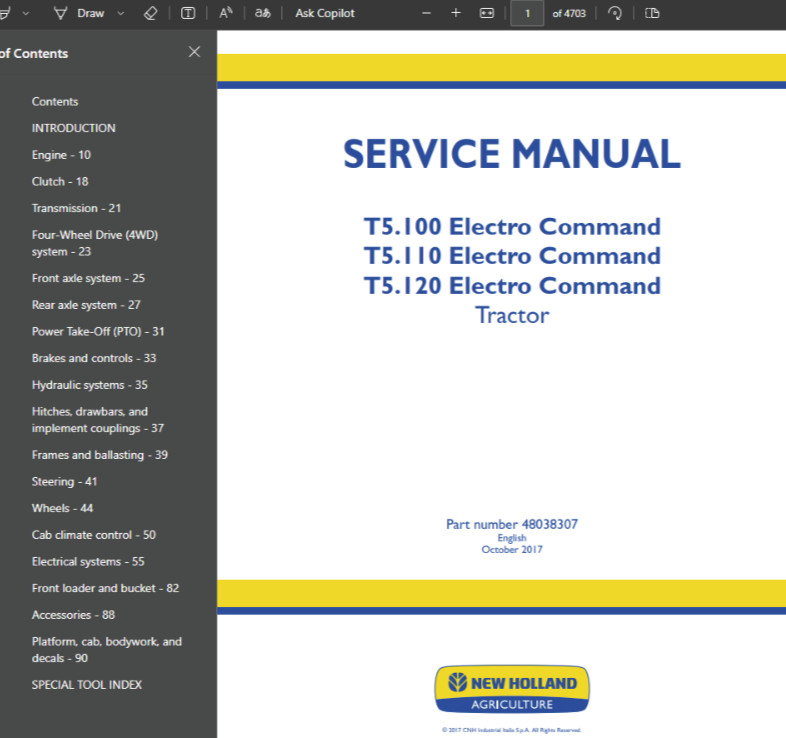Open Power Take-Off (PTO) - 31
Viewport: 786px width, 738px height.
(98, 331)
